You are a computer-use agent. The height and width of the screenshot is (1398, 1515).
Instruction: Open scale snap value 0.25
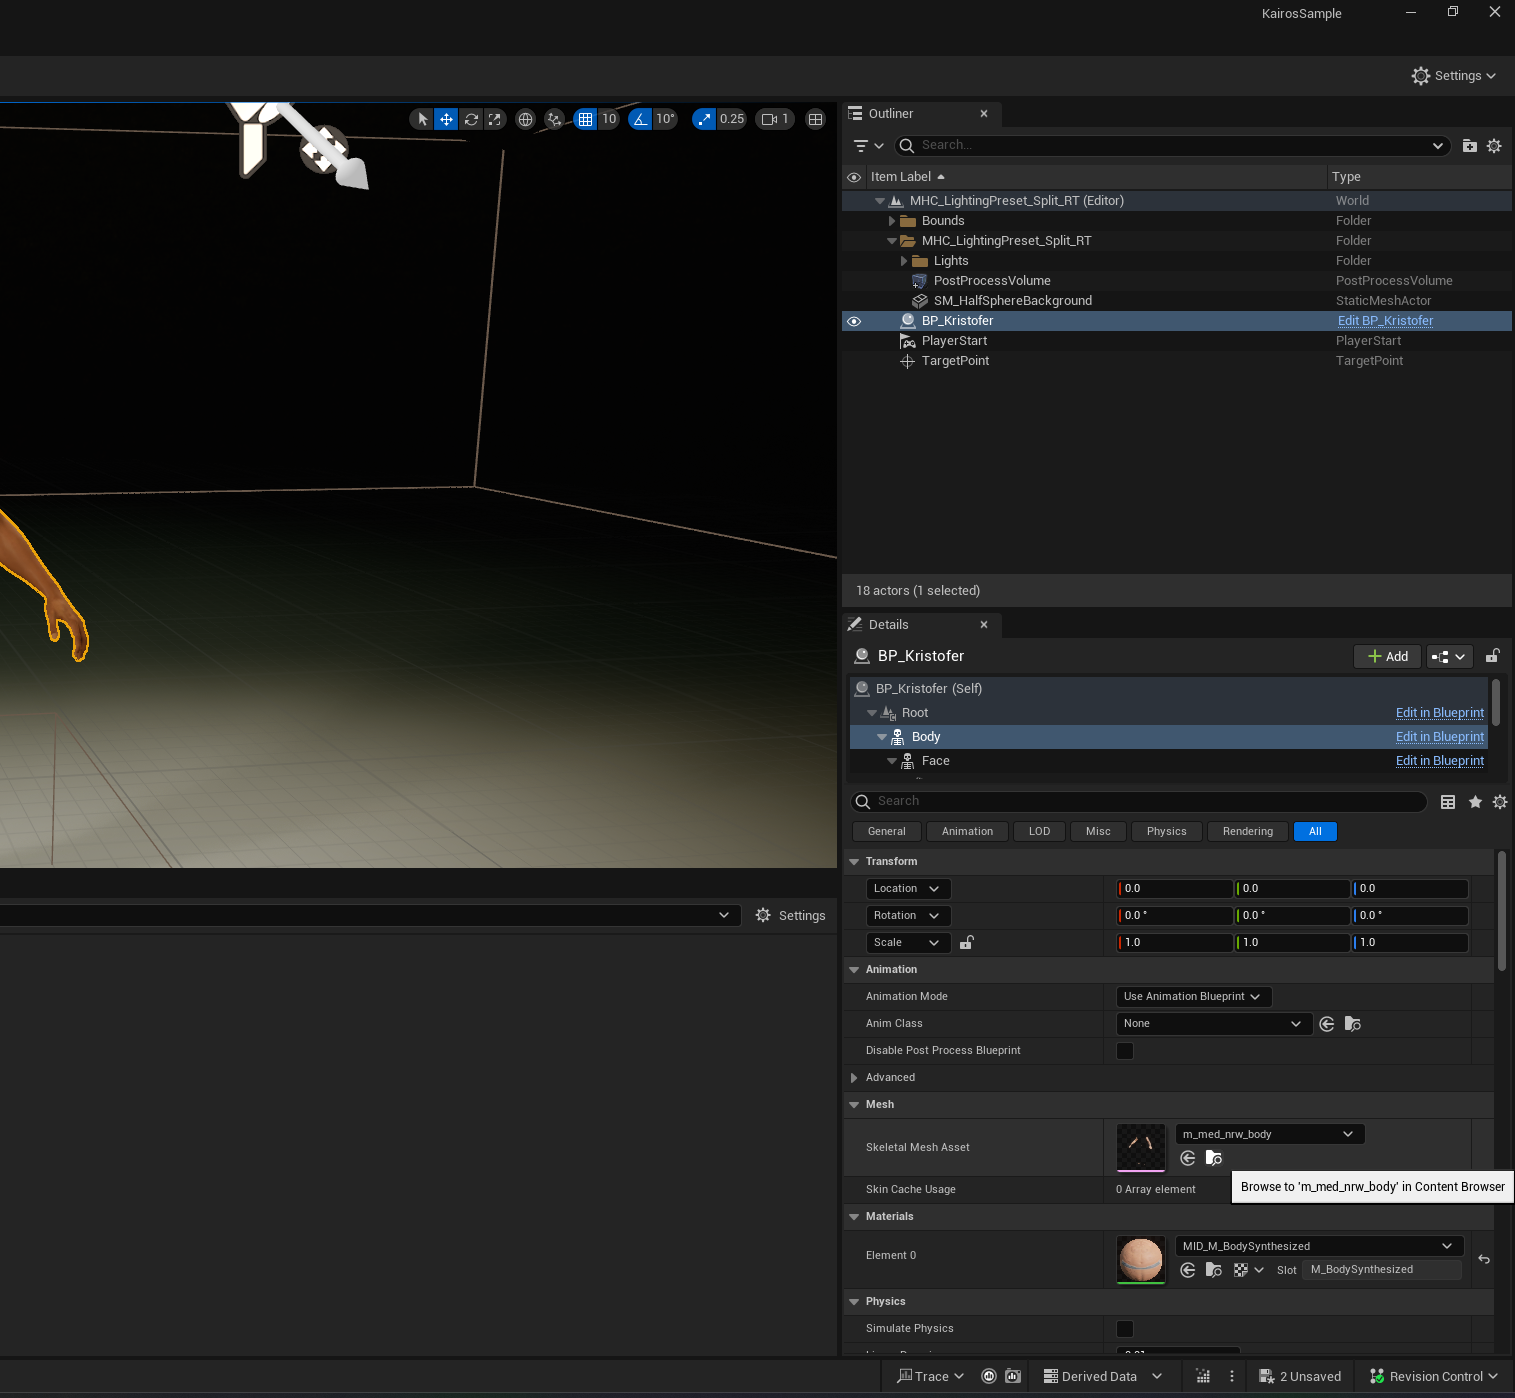pyautogui.click(x=732, y=119)
